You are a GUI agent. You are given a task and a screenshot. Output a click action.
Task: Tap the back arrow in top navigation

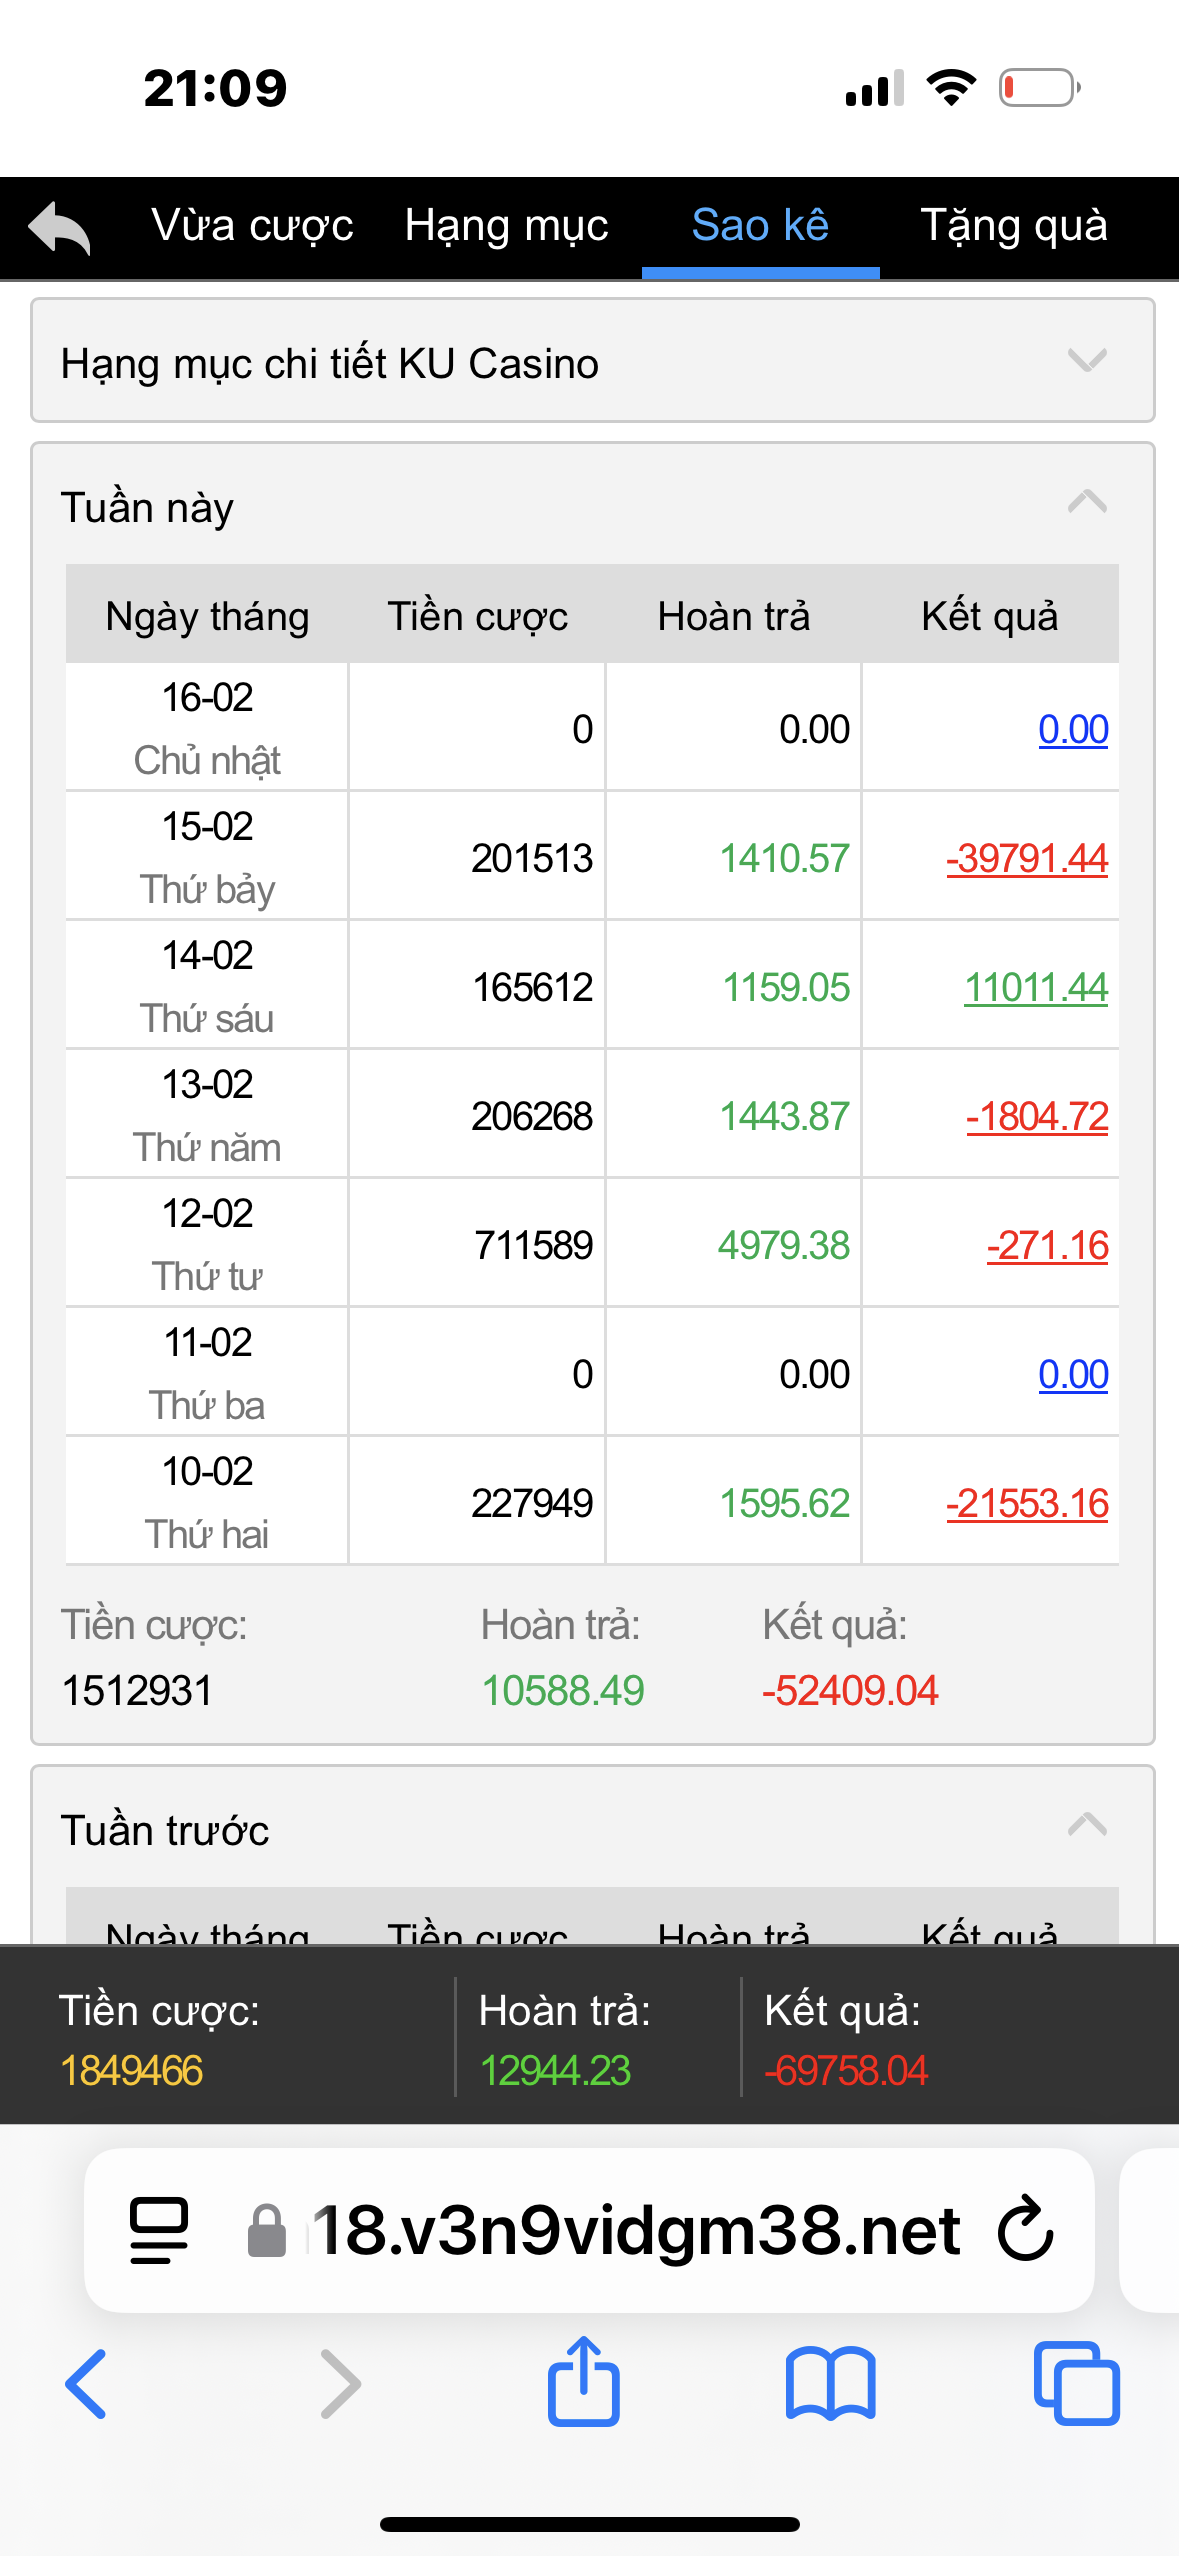[x=60, y=227]
